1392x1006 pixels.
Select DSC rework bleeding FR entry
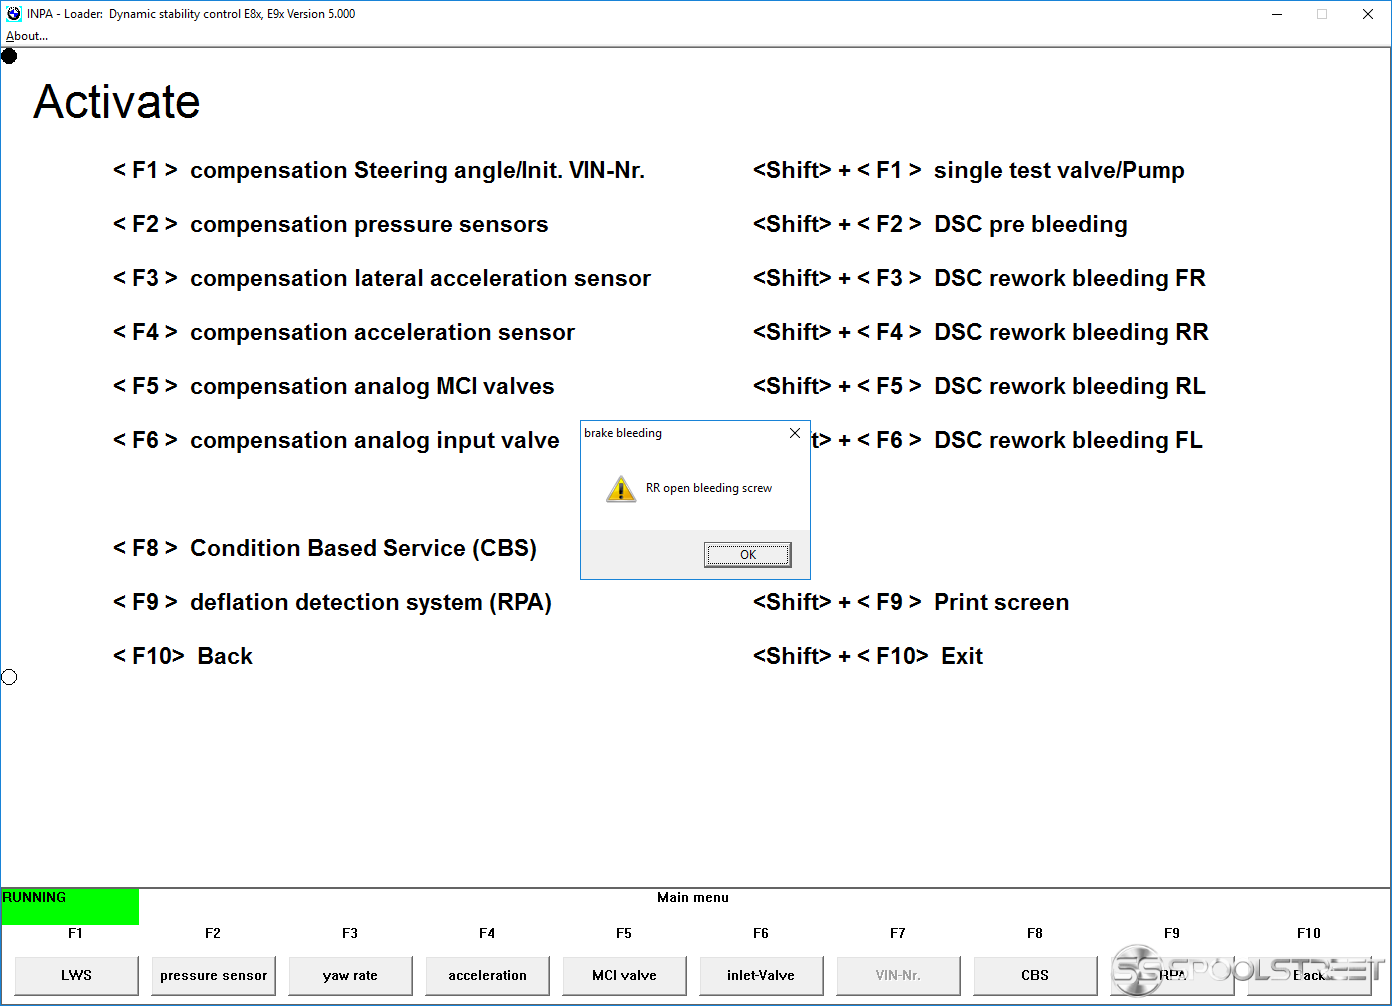[x=979, y=278]
